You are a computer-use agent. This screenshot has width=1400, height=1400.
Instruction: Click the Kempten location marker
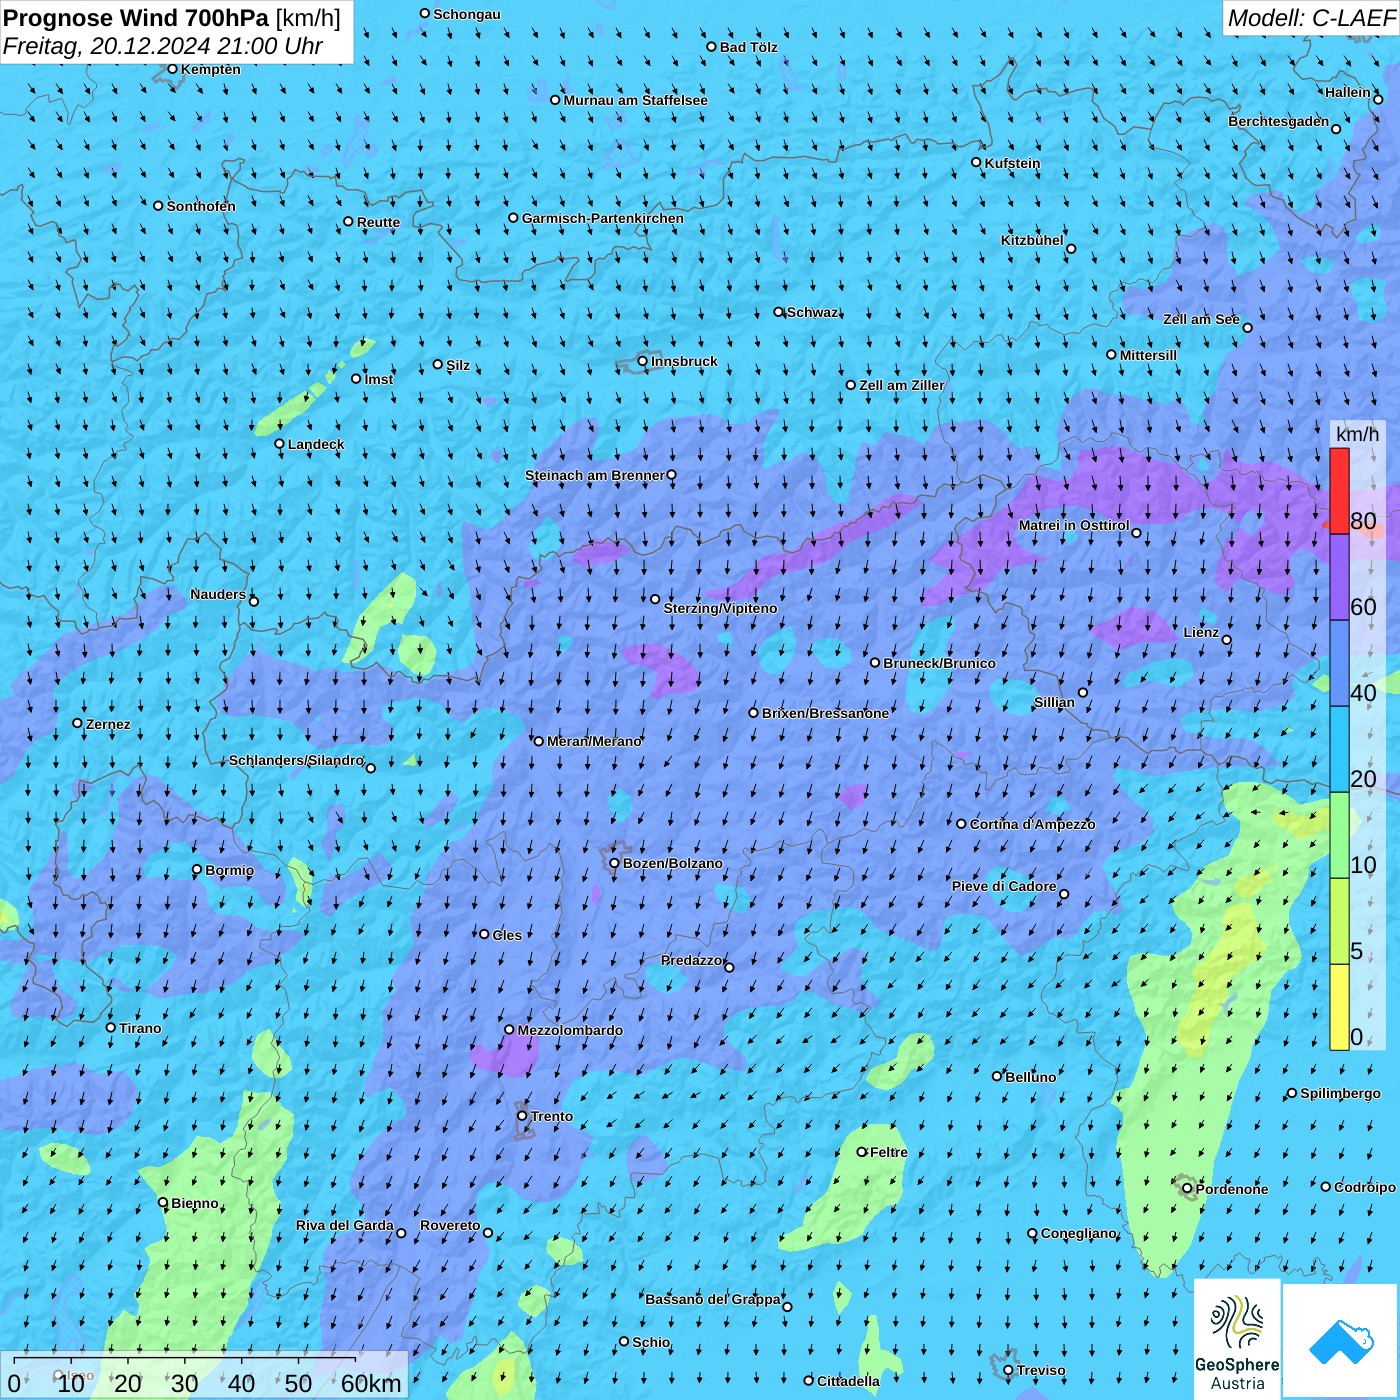[172, 69]
